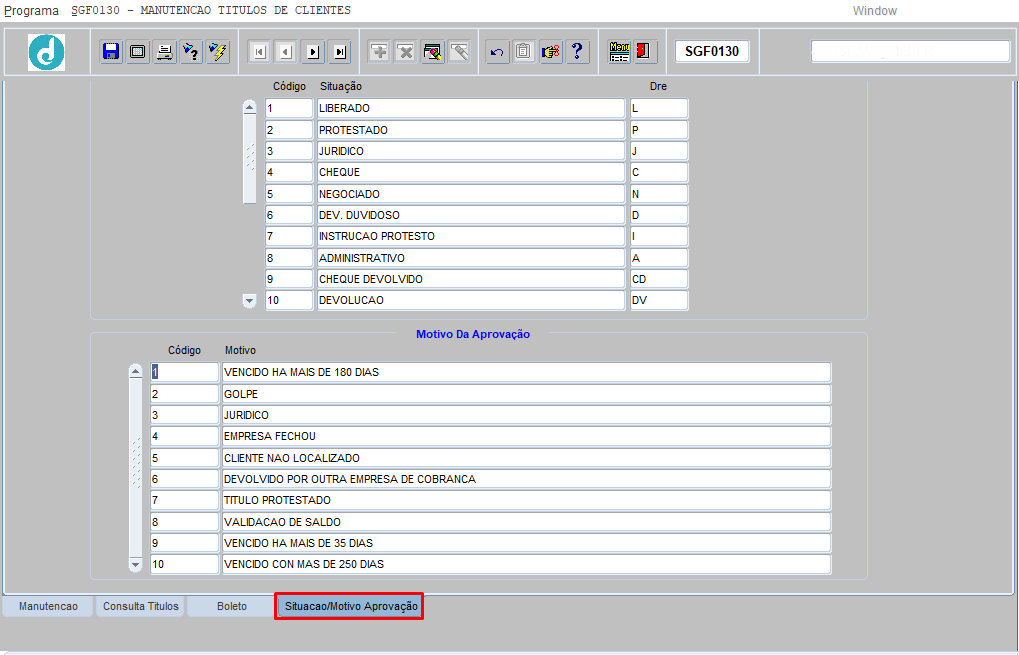1019x655 pixels.
Task: Go to the last record
Action: click(340, 51)
